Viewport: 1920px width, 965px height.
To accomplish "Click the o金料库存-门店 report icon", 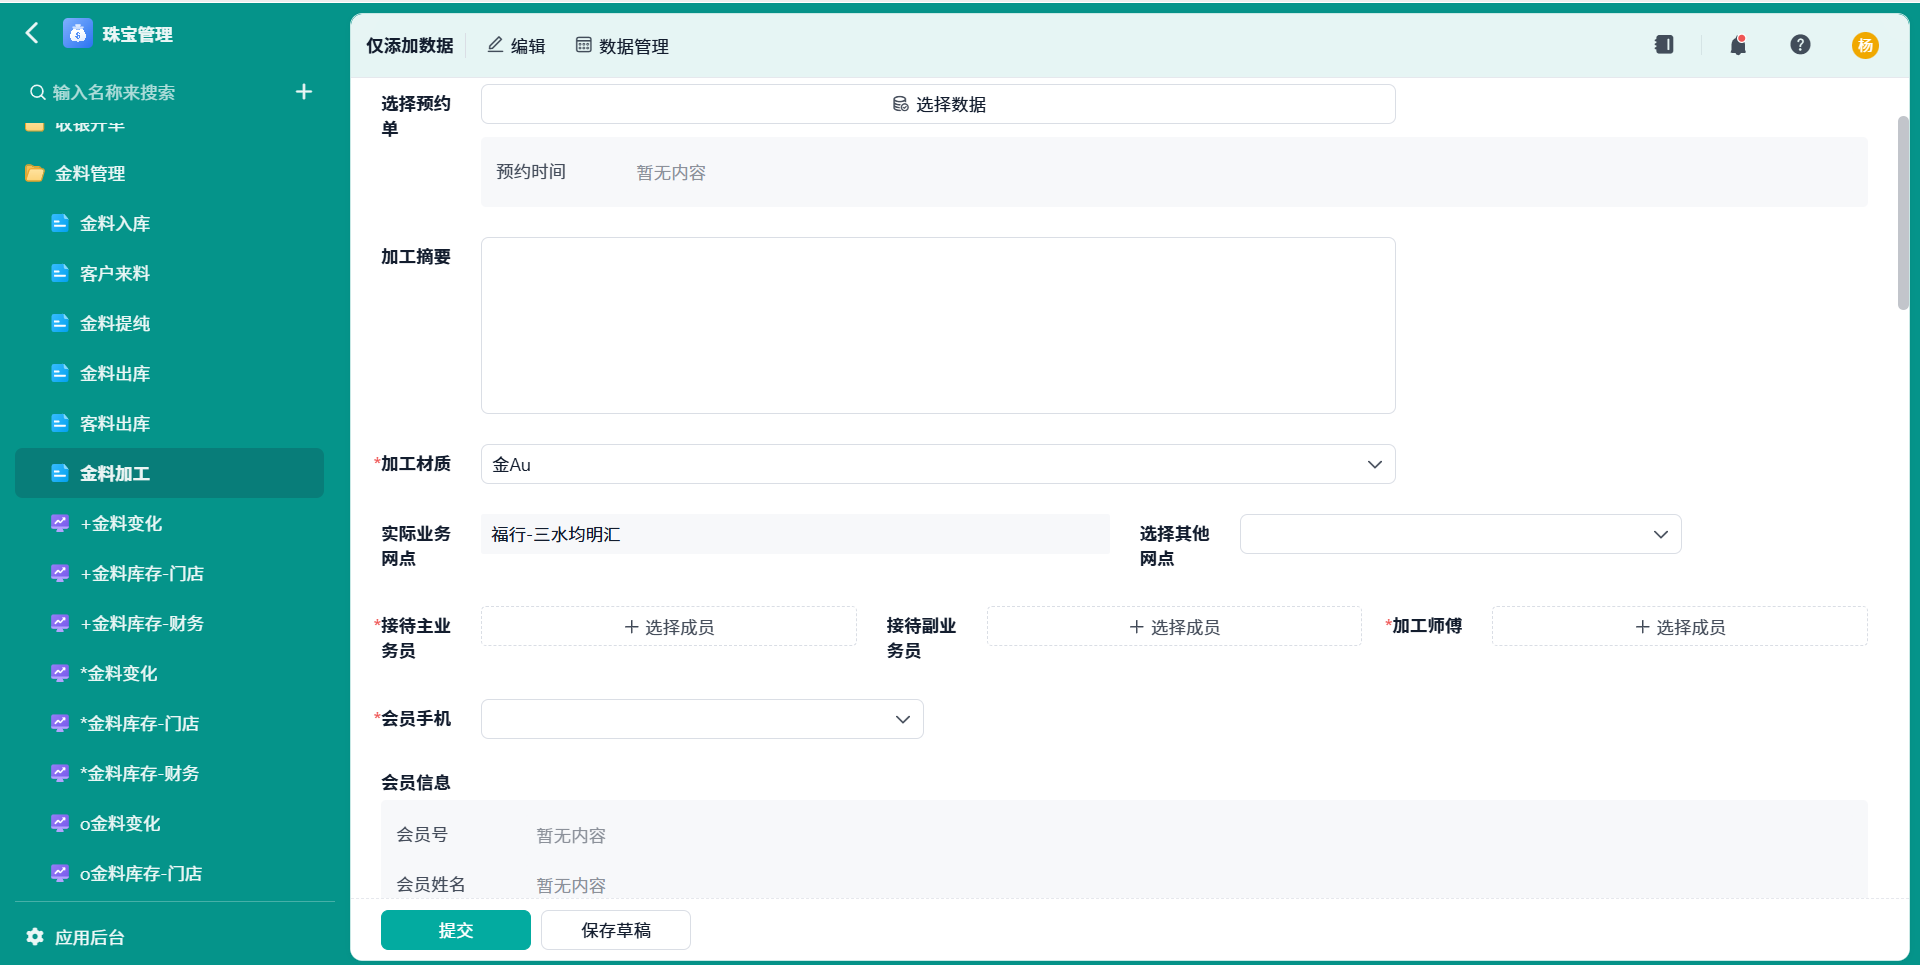I will (60, 873).
